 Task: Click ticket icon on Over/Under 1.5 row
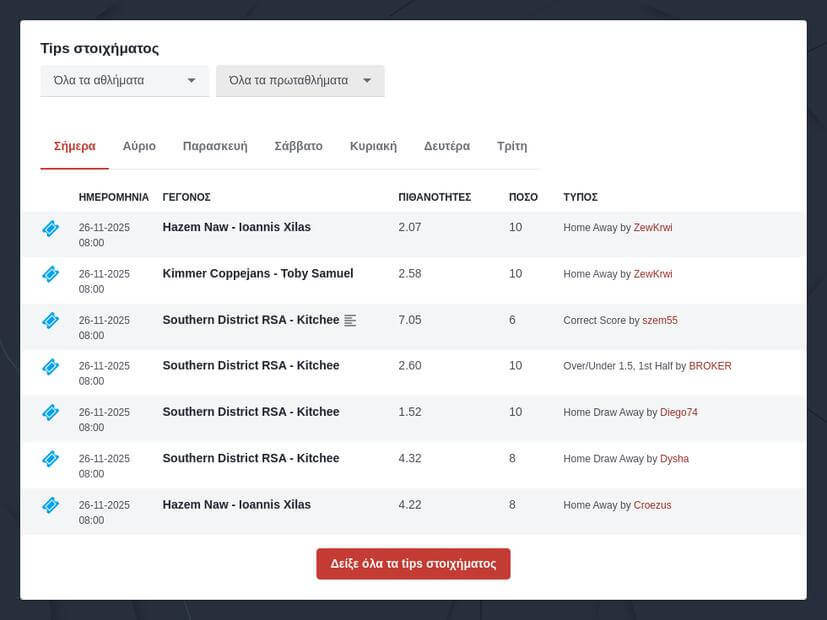coord(50,367)
